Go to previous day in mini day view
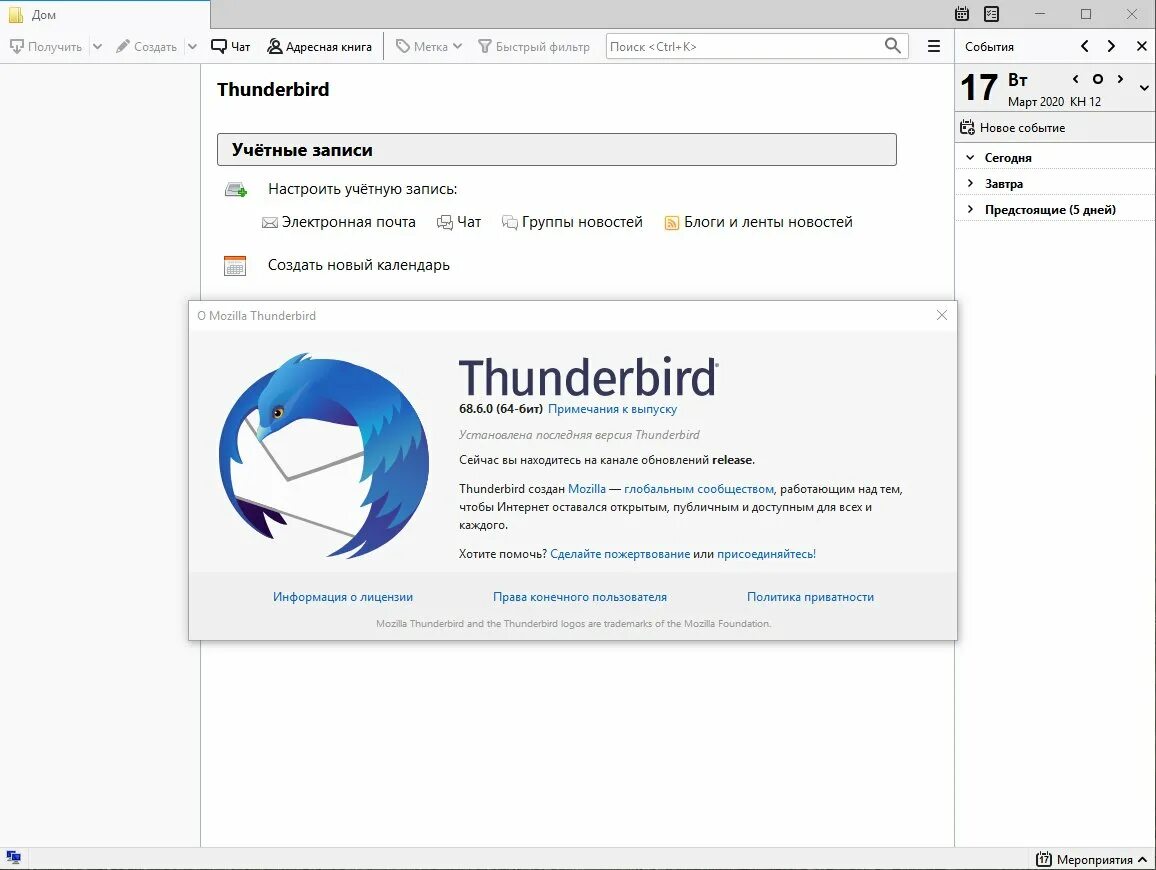Screen dimensions: 1156x870 coord(1076,79)
